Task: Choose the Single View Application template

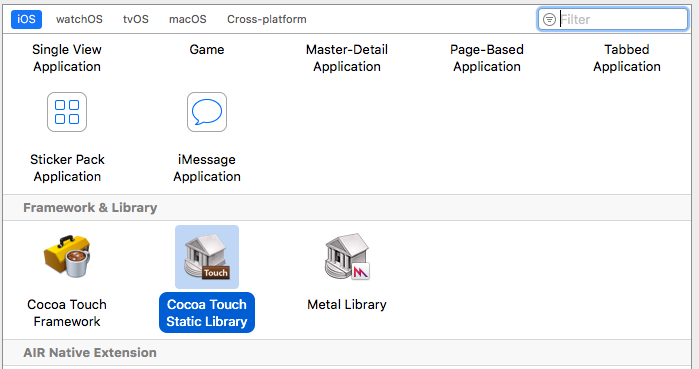Action: pyautogui.click(x=67, y=58)
